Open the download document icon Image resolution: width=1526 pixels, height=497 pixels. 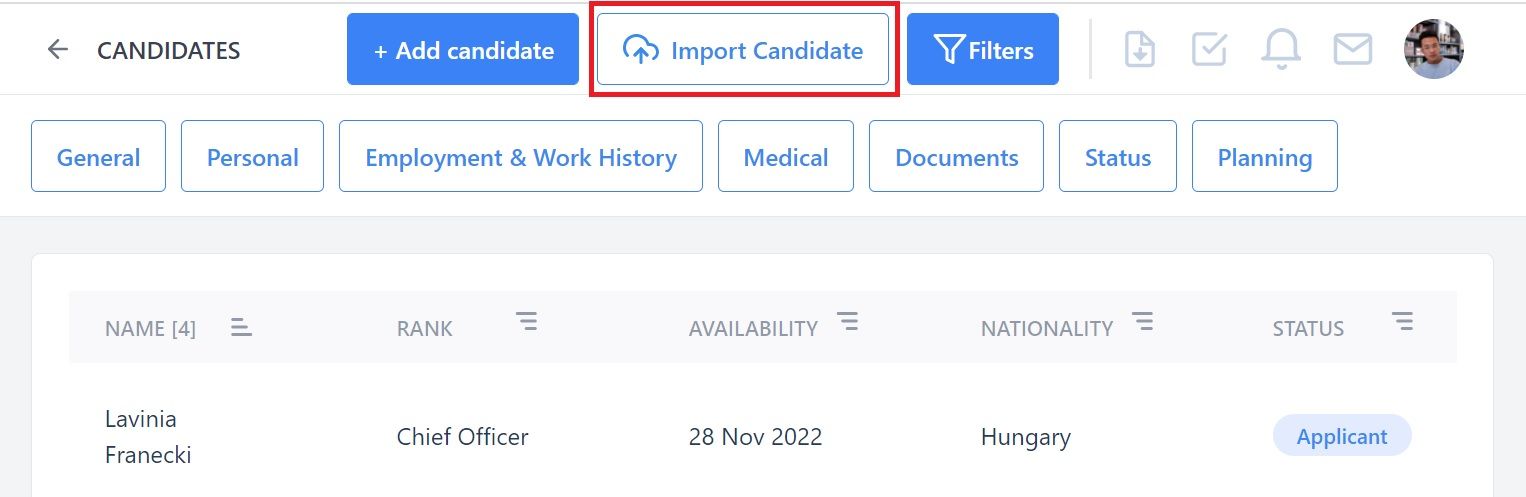tap(1140, 49)
